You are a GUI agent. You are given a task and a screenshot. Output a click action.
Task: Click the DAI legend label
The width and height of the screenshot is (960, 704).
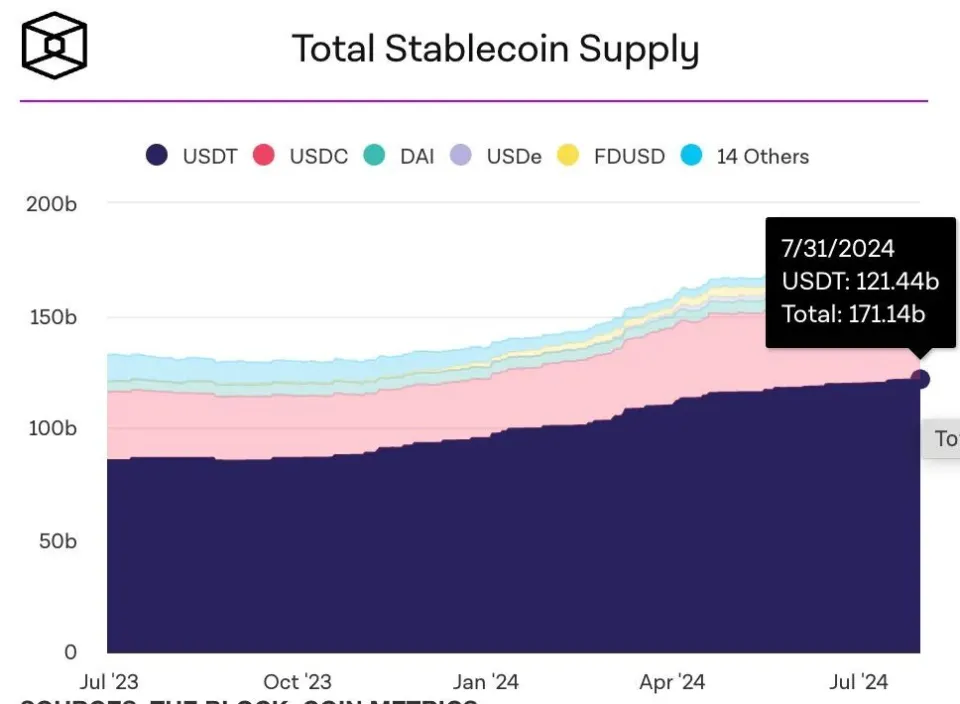click(417, 157)
